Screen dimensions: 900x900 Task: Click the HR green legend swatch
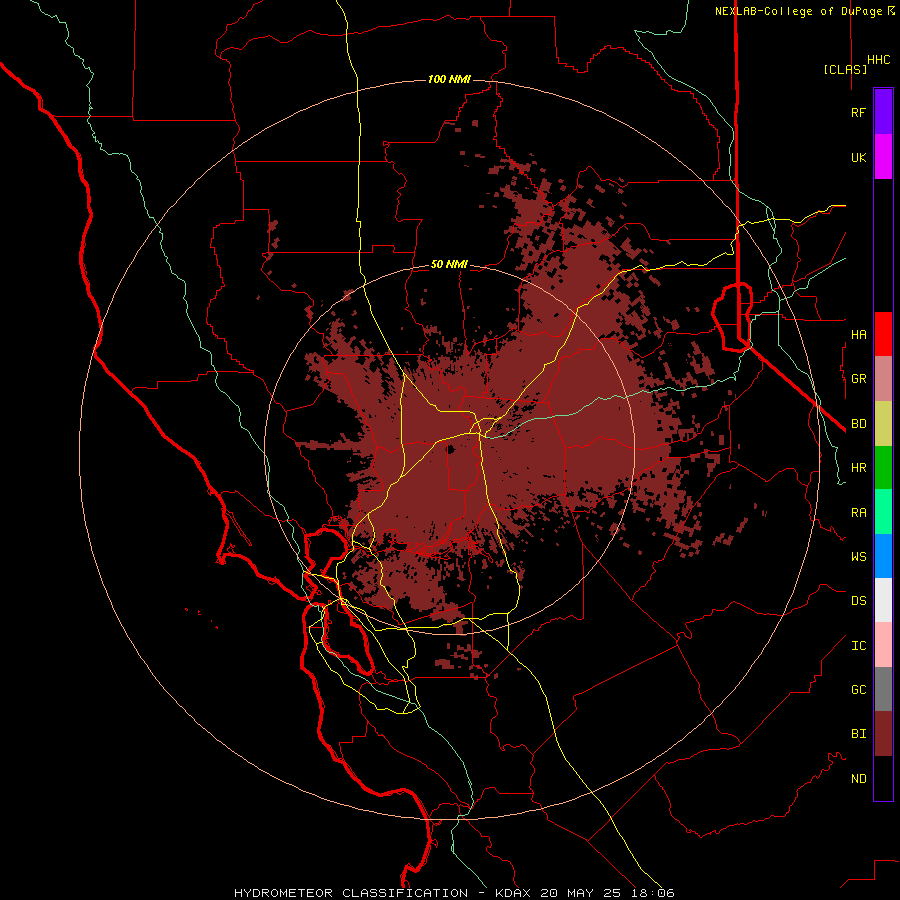(883, 467)
